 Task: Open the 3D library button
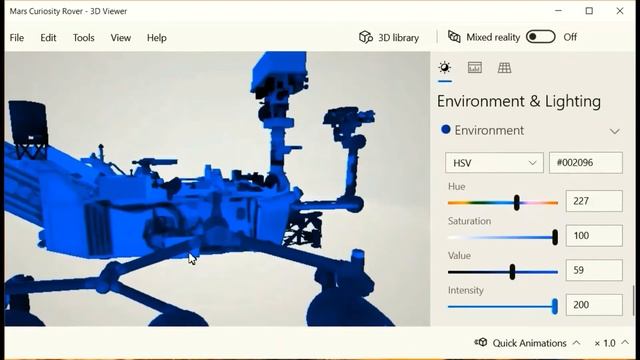389,37
